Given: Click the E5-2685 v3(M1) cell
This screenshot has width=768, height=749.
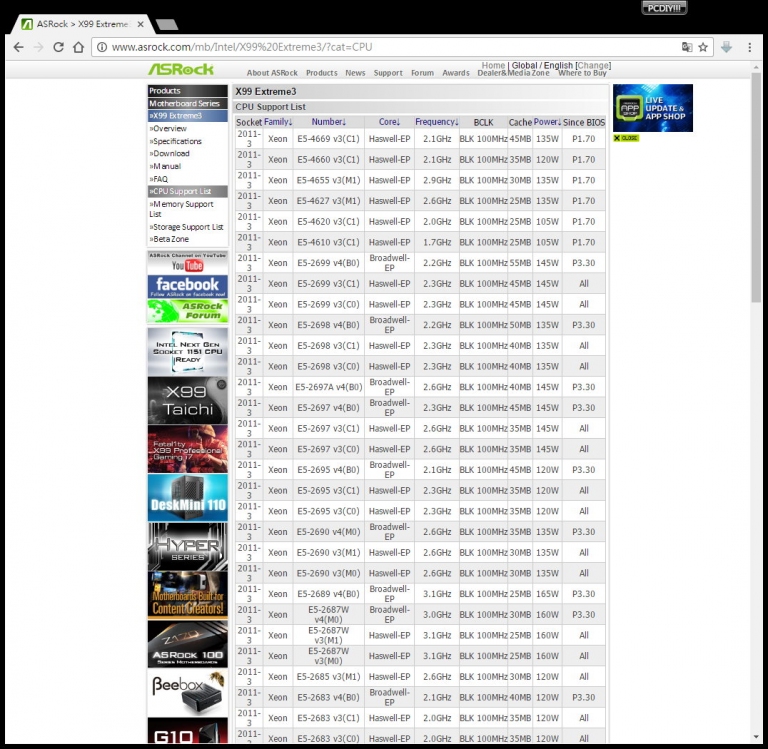Looking at the screenshot, I should pyautogui.click(x=328, y=677).
